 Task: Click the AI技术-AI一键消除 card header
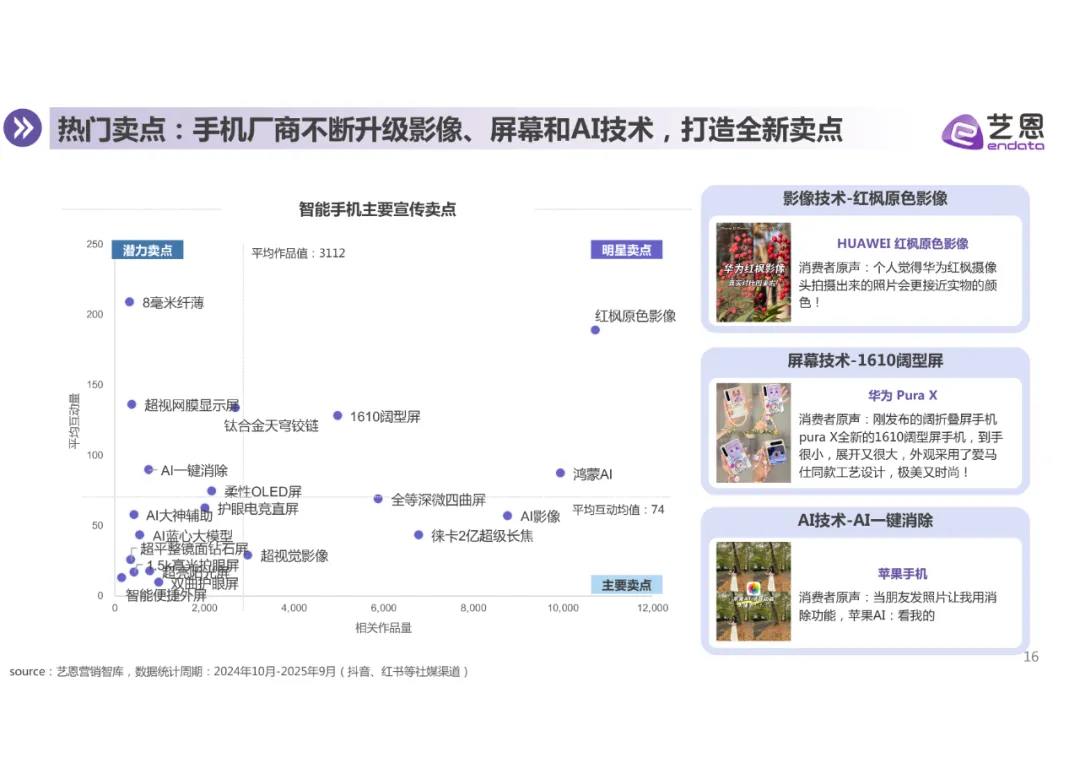[x=865, y=521]
